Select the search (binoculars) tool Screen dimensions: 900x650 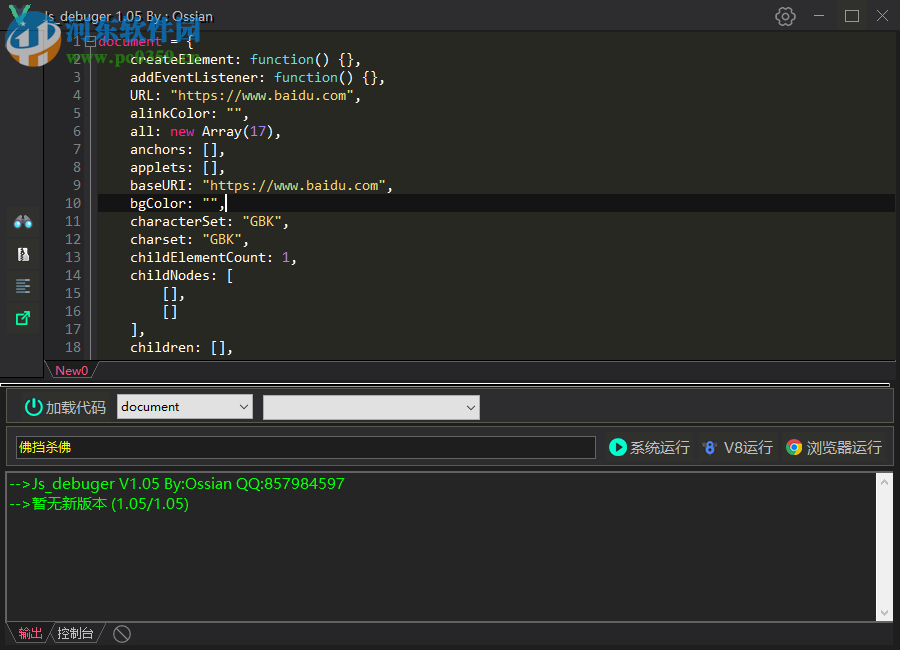(22, 221)
